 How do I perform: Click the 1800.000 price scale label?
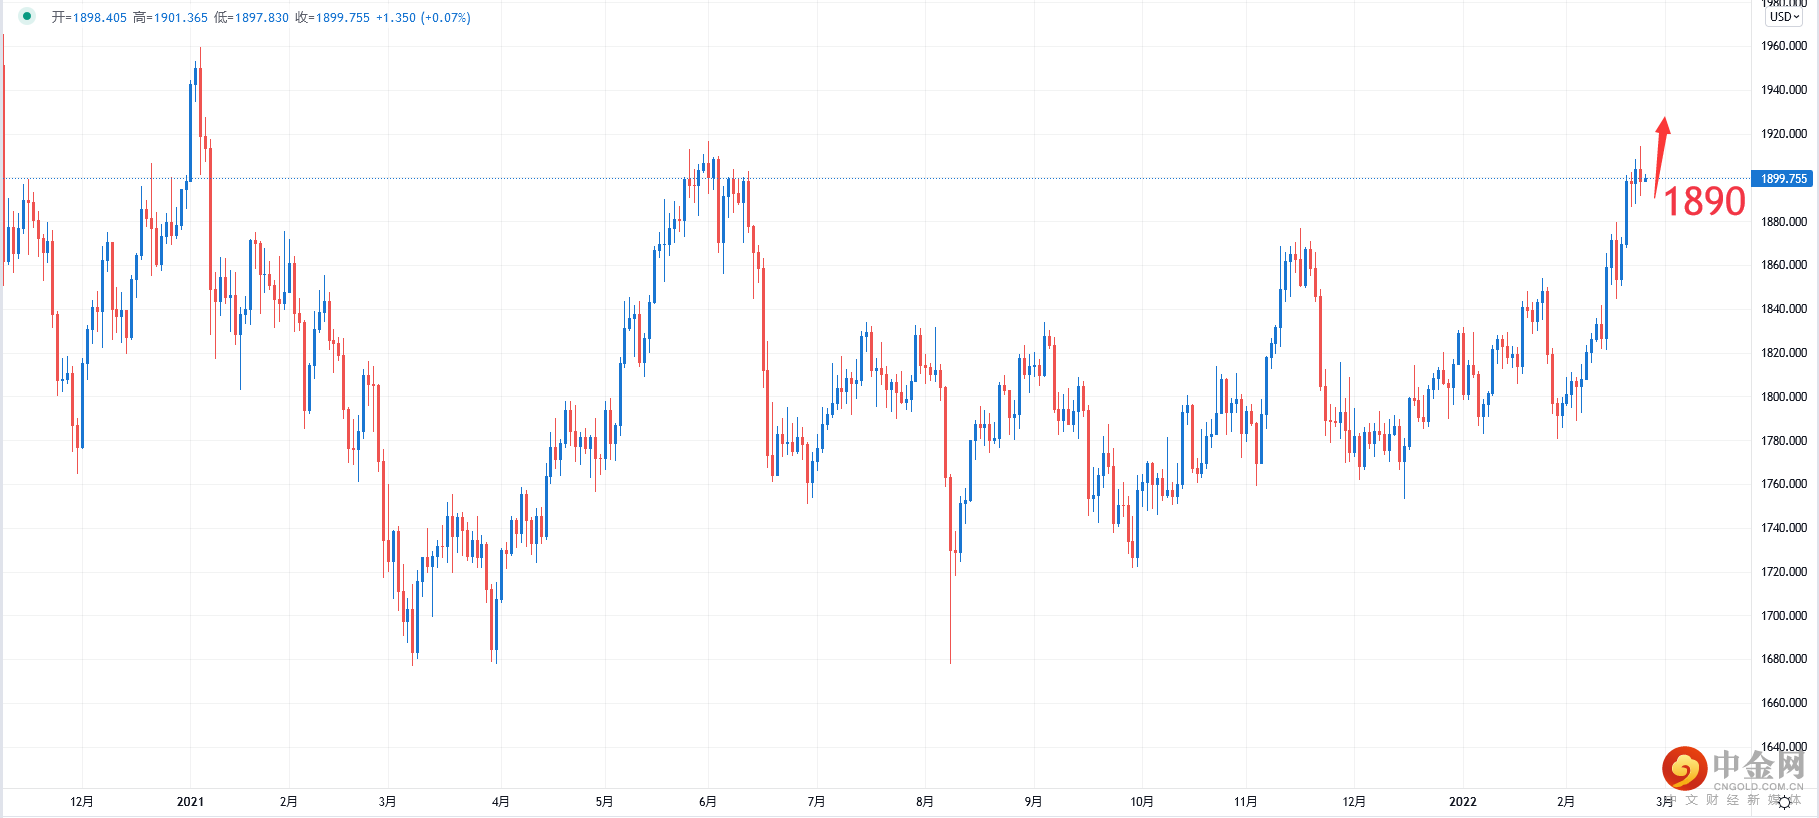point(1784,397)
